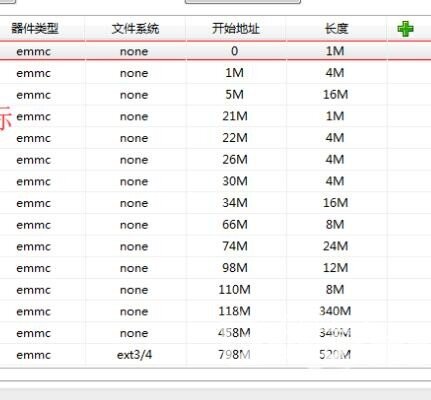This screenshot has height=400, width=431.
Task: Select the start address 98M cell
Action: pos(235,268)
